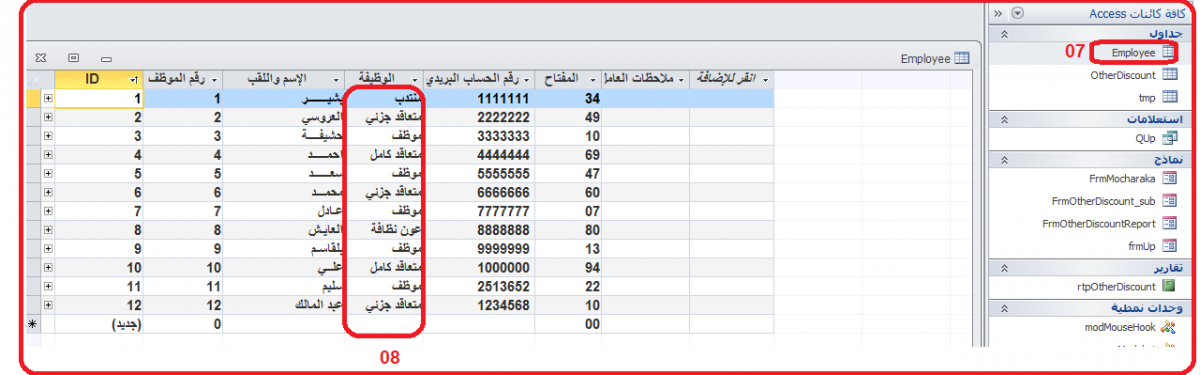
Task: Open the modMouseHook module icon
Action: pyautogui.click(x=1169, y=327)
